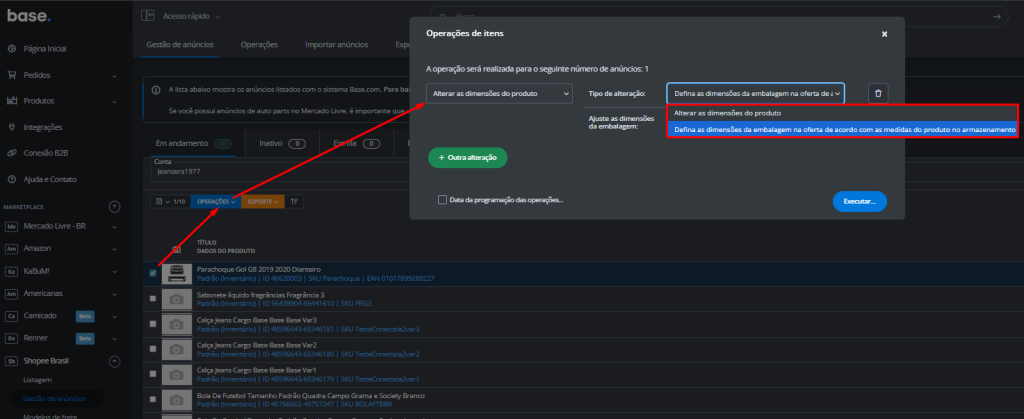Close the Operações de itens dialog

coord(884,34)
